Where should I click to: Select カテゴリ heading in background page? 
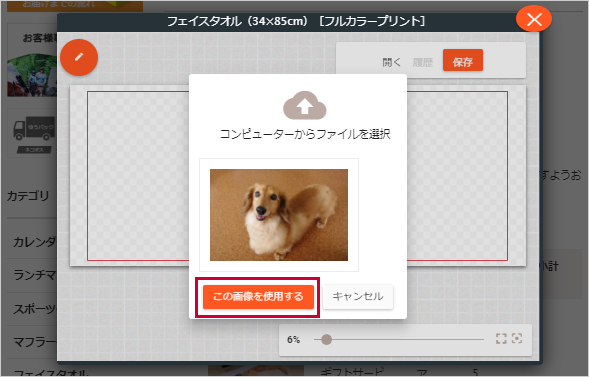click(x=28, y=196)
